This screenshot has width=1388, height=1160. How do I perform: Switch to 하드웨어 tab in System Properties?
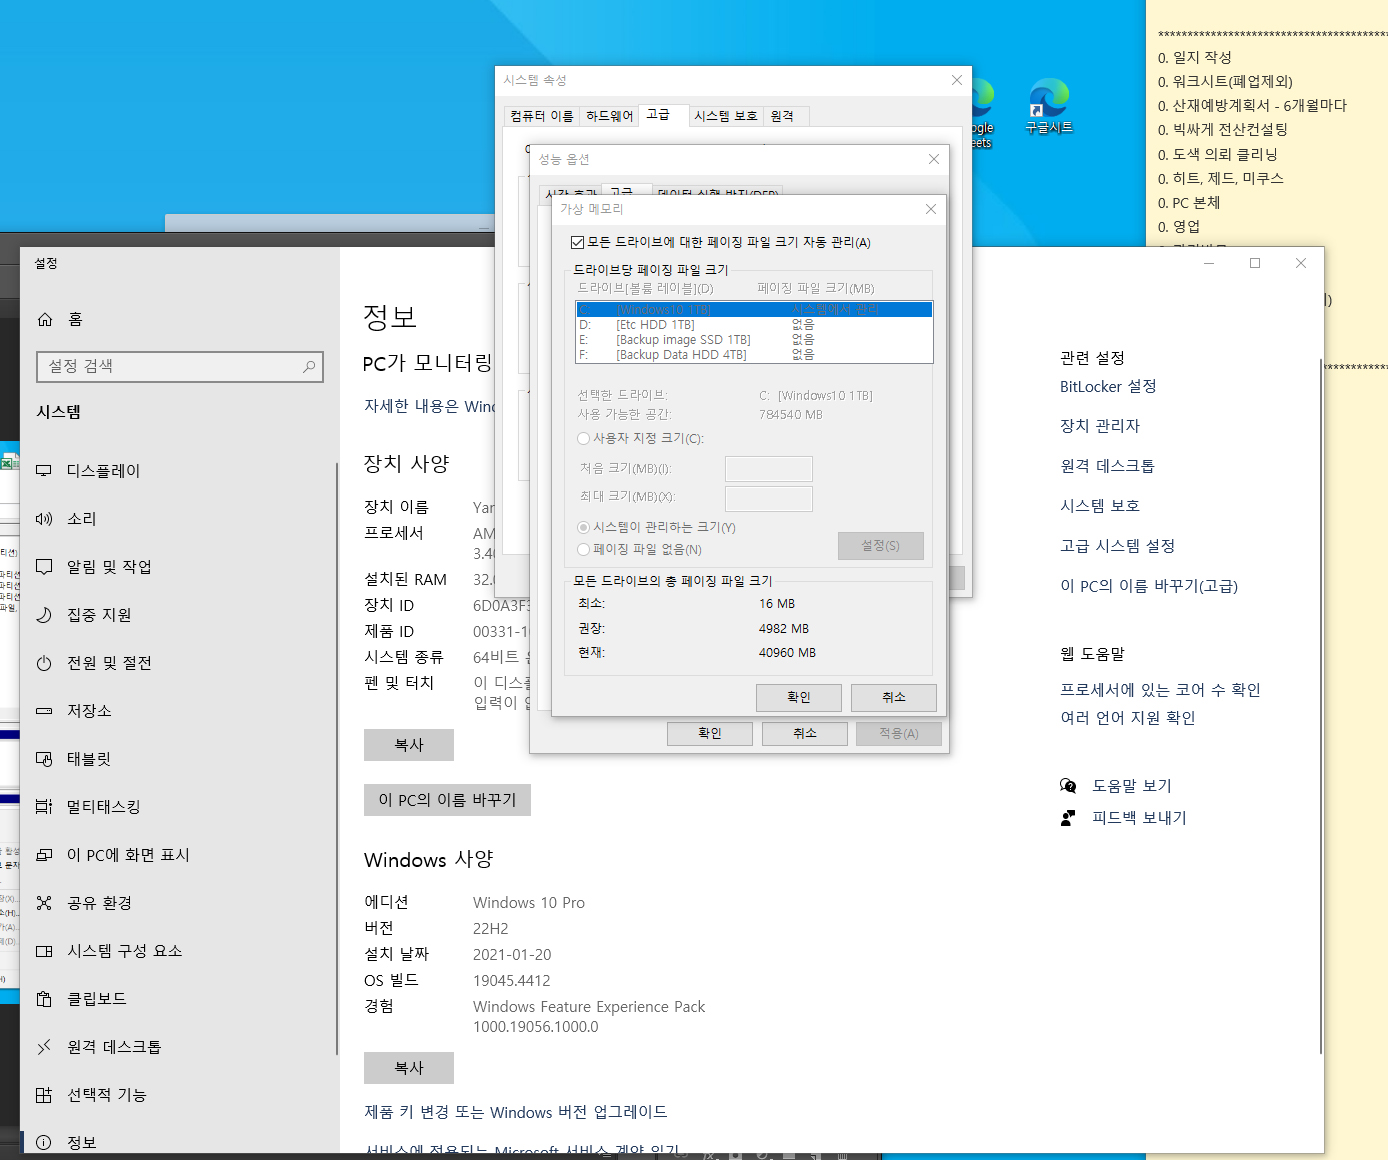609,116
